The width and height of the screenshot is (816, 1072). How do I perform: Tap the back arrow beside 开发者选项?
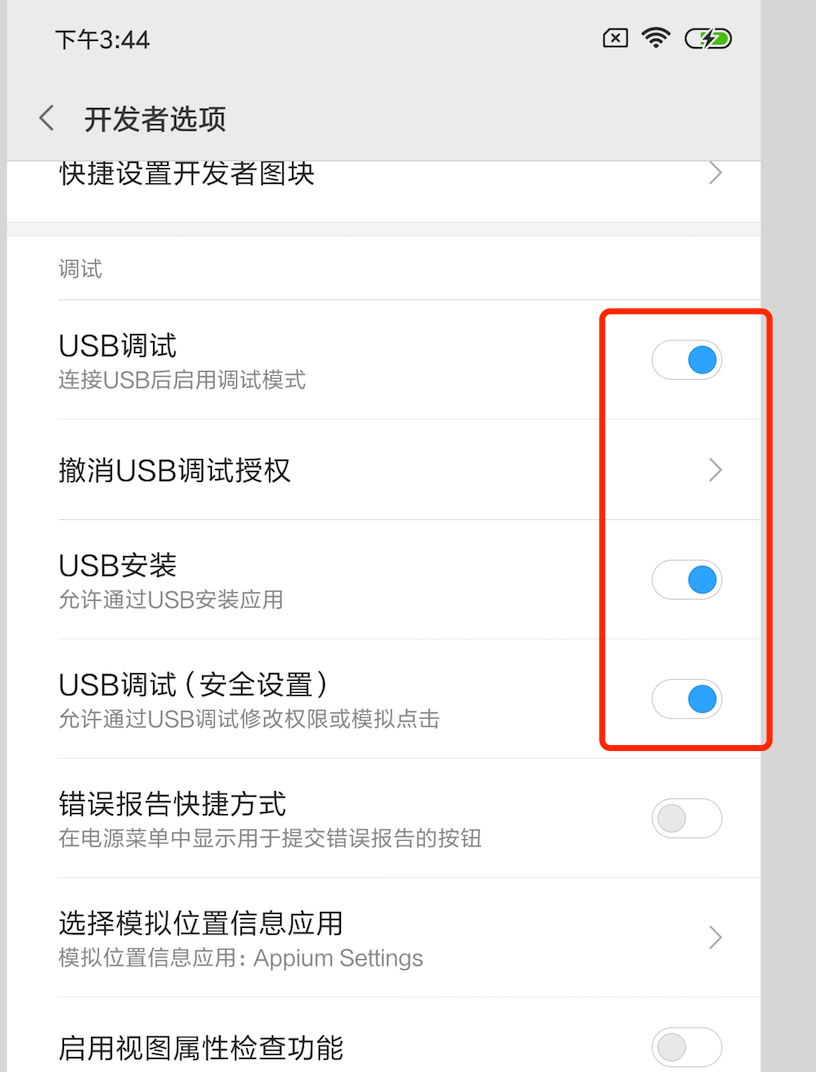(46, 118)
